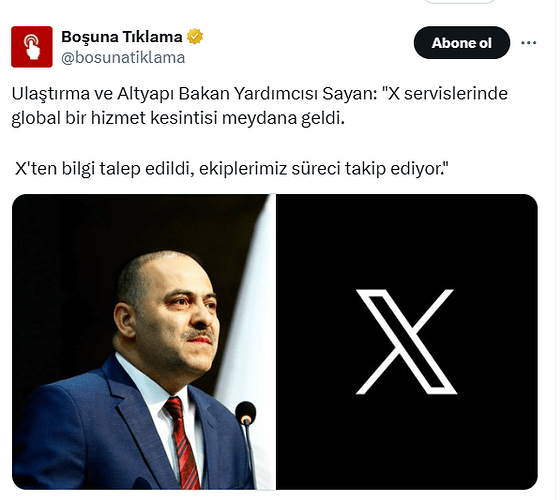Click the hand pointer logo in the avatar

(x=32, y=47)
